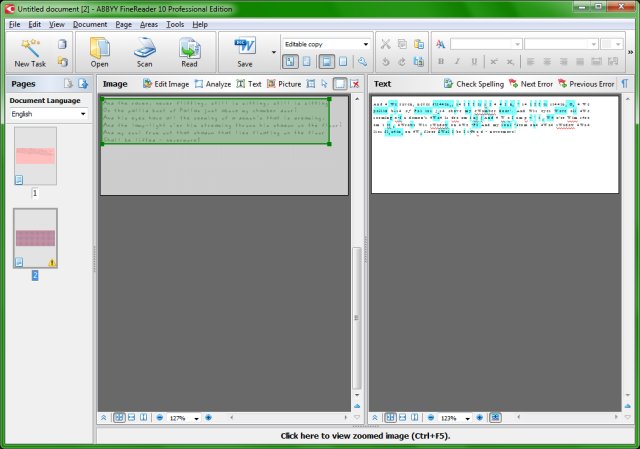Toggle italic formatting

click(x=455, y=62)
